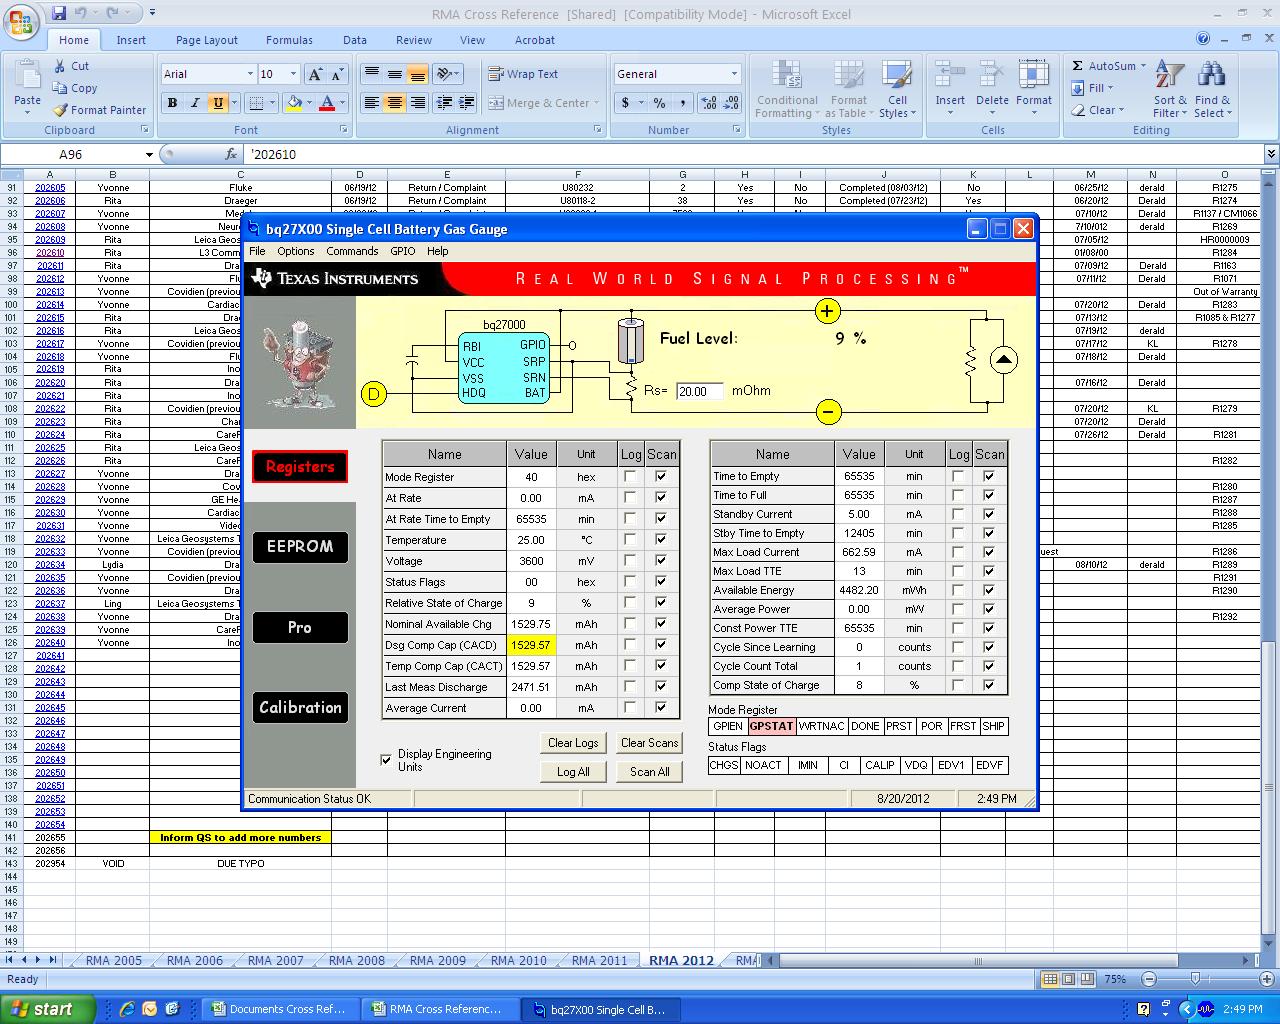The height and width of the screenshot is (1024, 1280).
Task: Click the formula bar fx icon
Action: coord(231,154)
